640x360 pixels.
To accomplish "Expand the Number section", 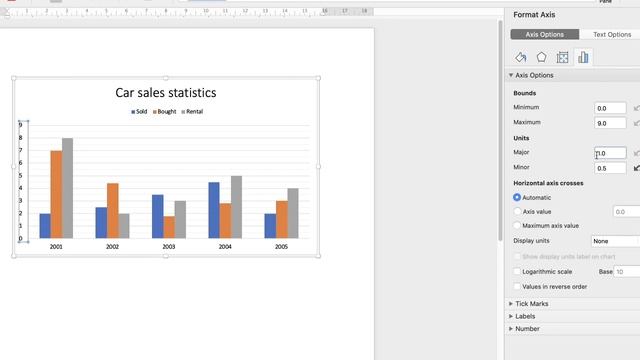I will [511, 329].
